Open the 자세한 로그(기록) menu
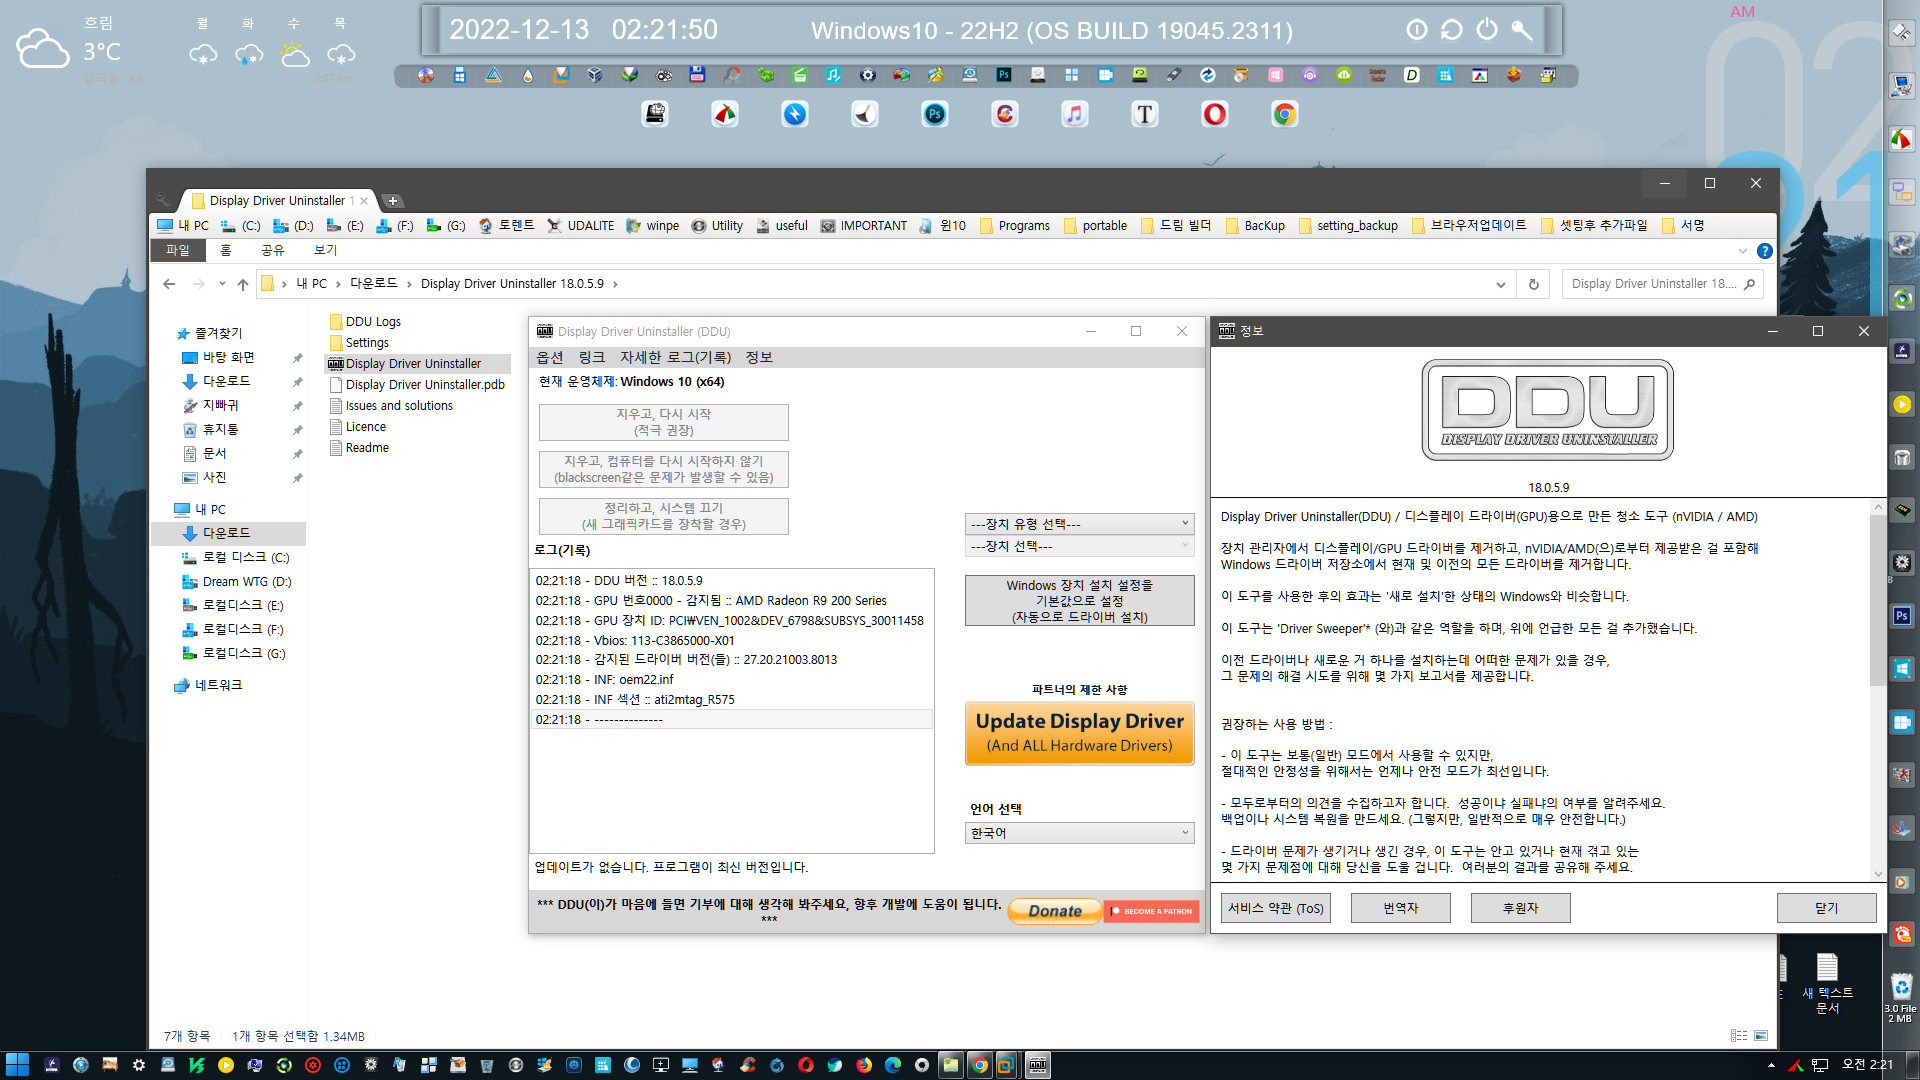This screenshot has height=1080, width=1920. click(x=675, y=357)
